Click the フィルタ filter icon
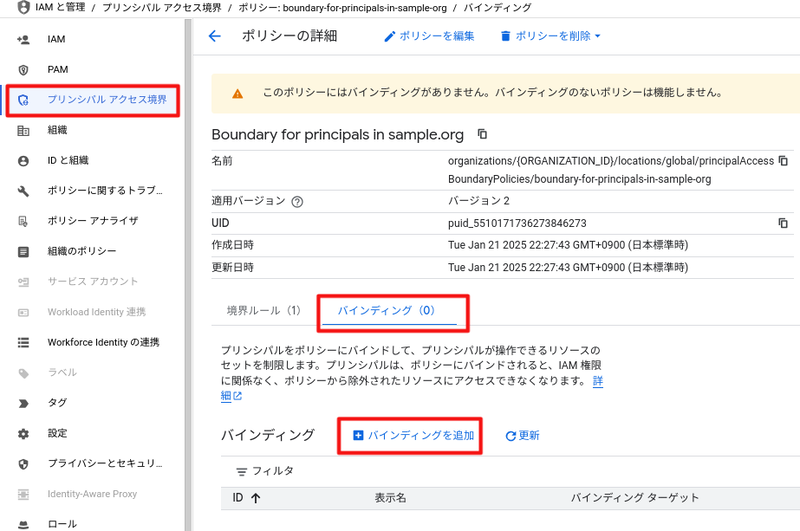800x531 pixels. click(241, 472)
